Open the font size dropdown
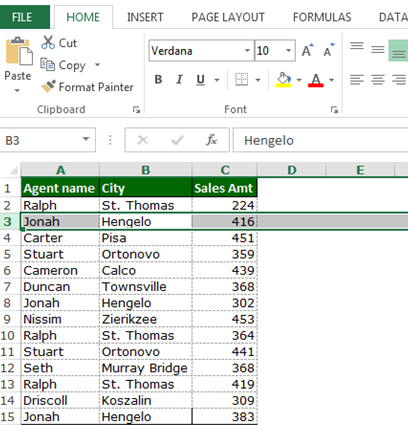The image size is (408, 425). tap(288, 51)
